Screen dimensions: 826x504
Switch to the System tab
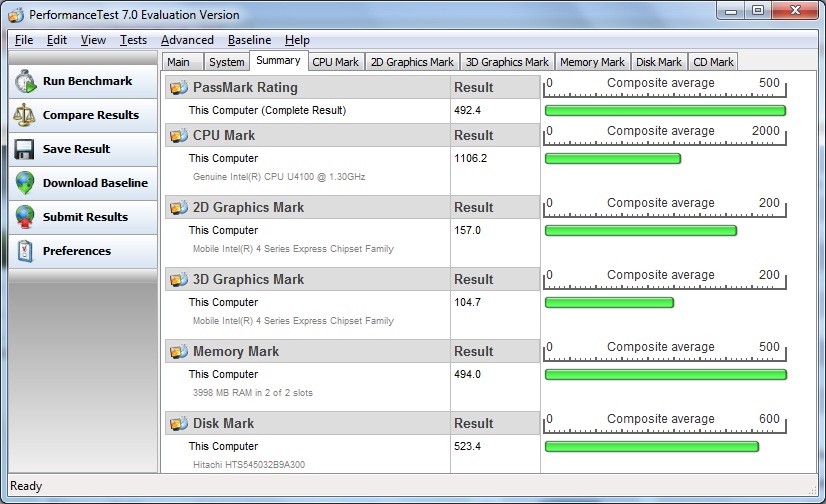coord(227,62)
